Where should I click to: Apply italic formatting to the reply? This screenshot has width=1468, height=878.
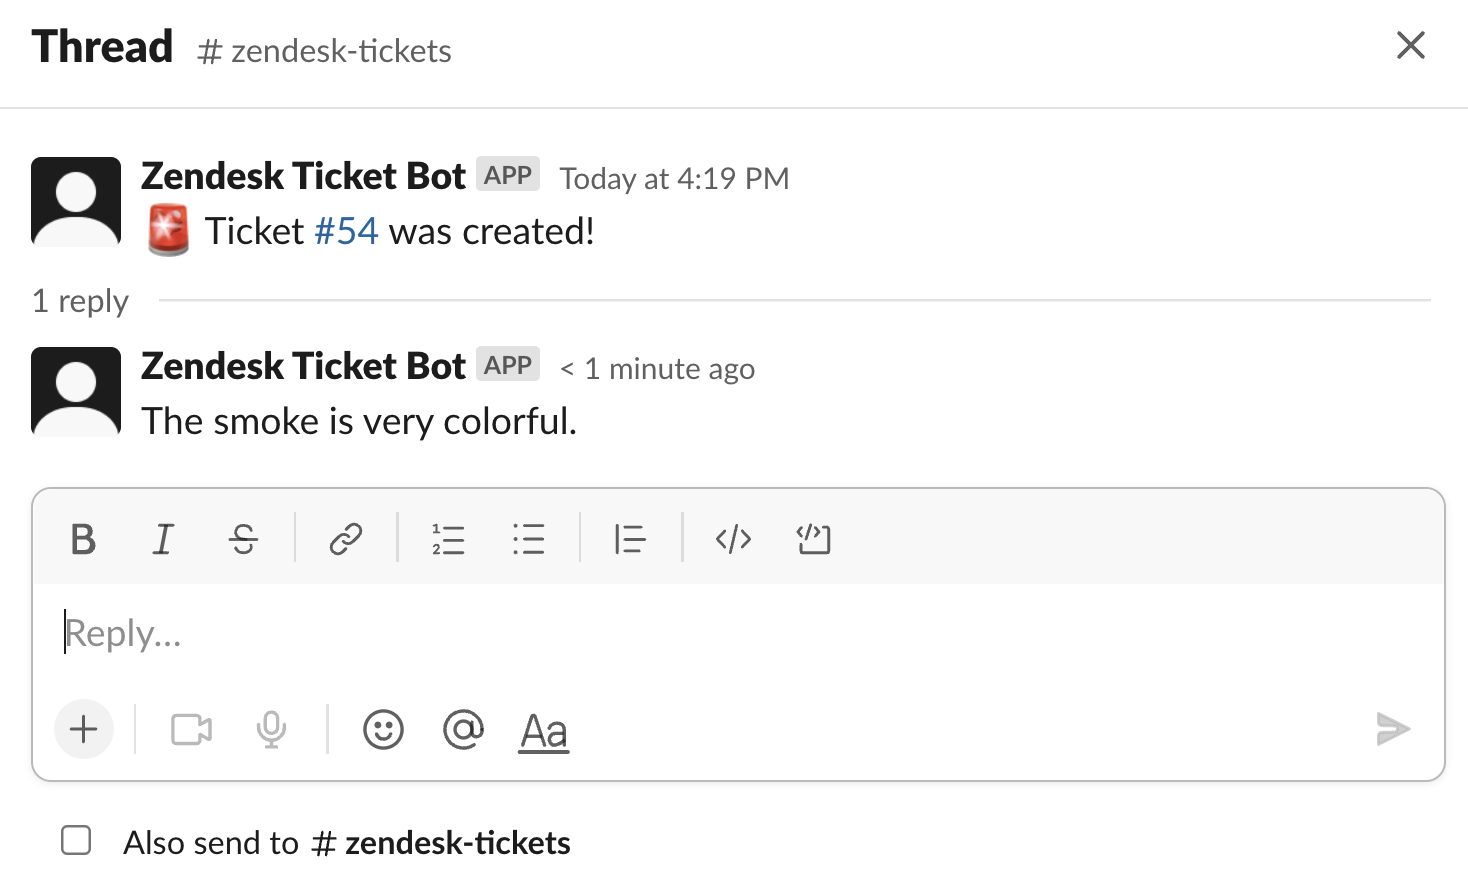tap(163, 539)
